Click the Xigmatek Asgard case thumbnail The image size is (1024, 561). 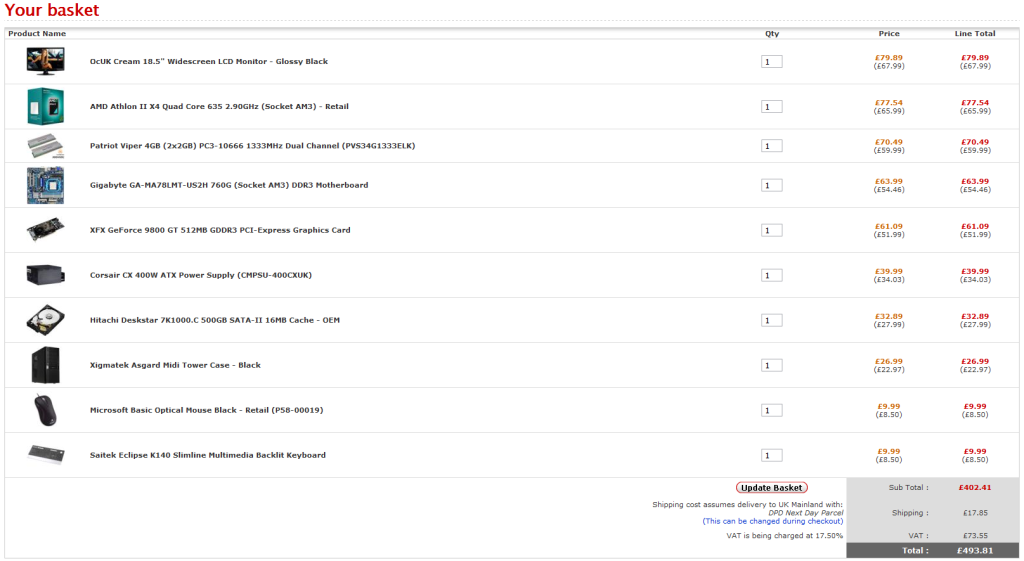(x=45, y=365)
